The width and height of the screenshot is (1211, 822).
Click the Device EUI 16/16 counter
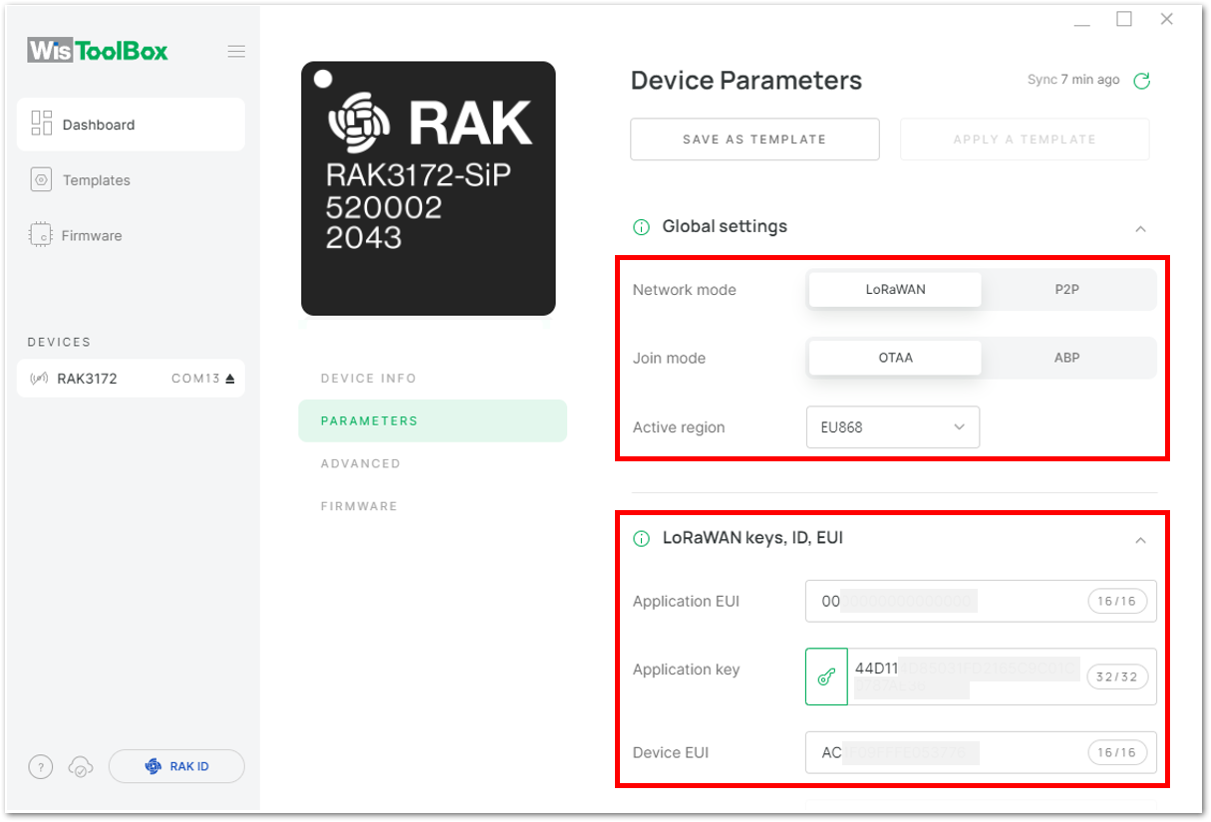[x=1117, y=753]
